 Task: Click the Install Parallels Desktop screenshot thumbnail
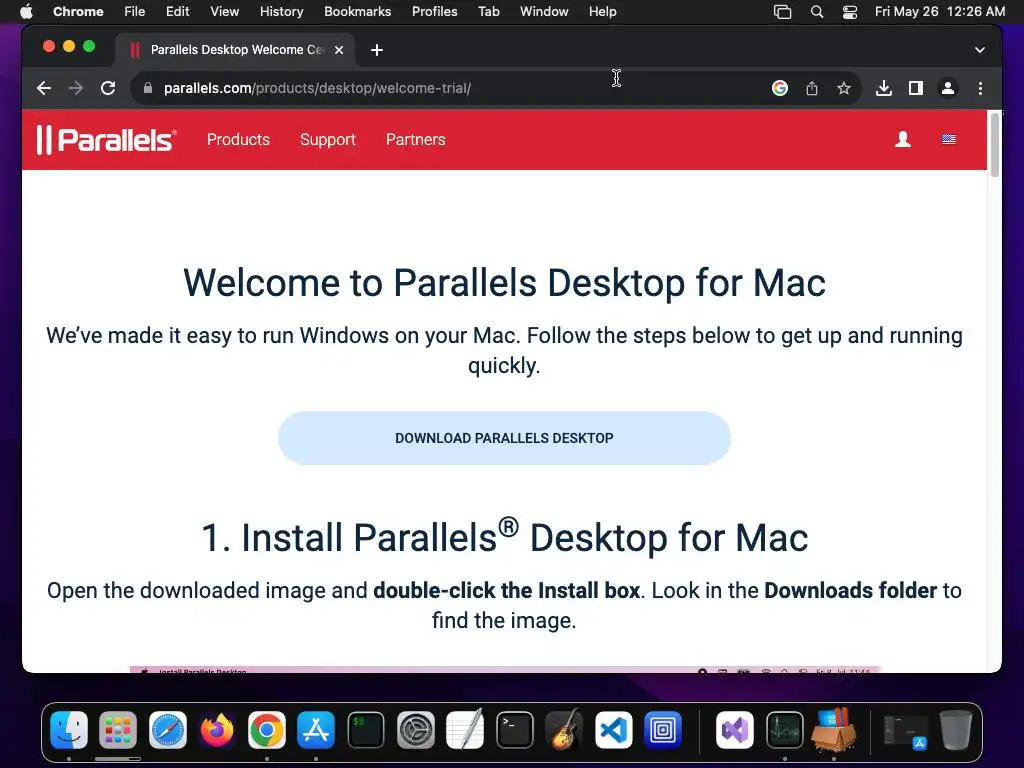point(505,669)
